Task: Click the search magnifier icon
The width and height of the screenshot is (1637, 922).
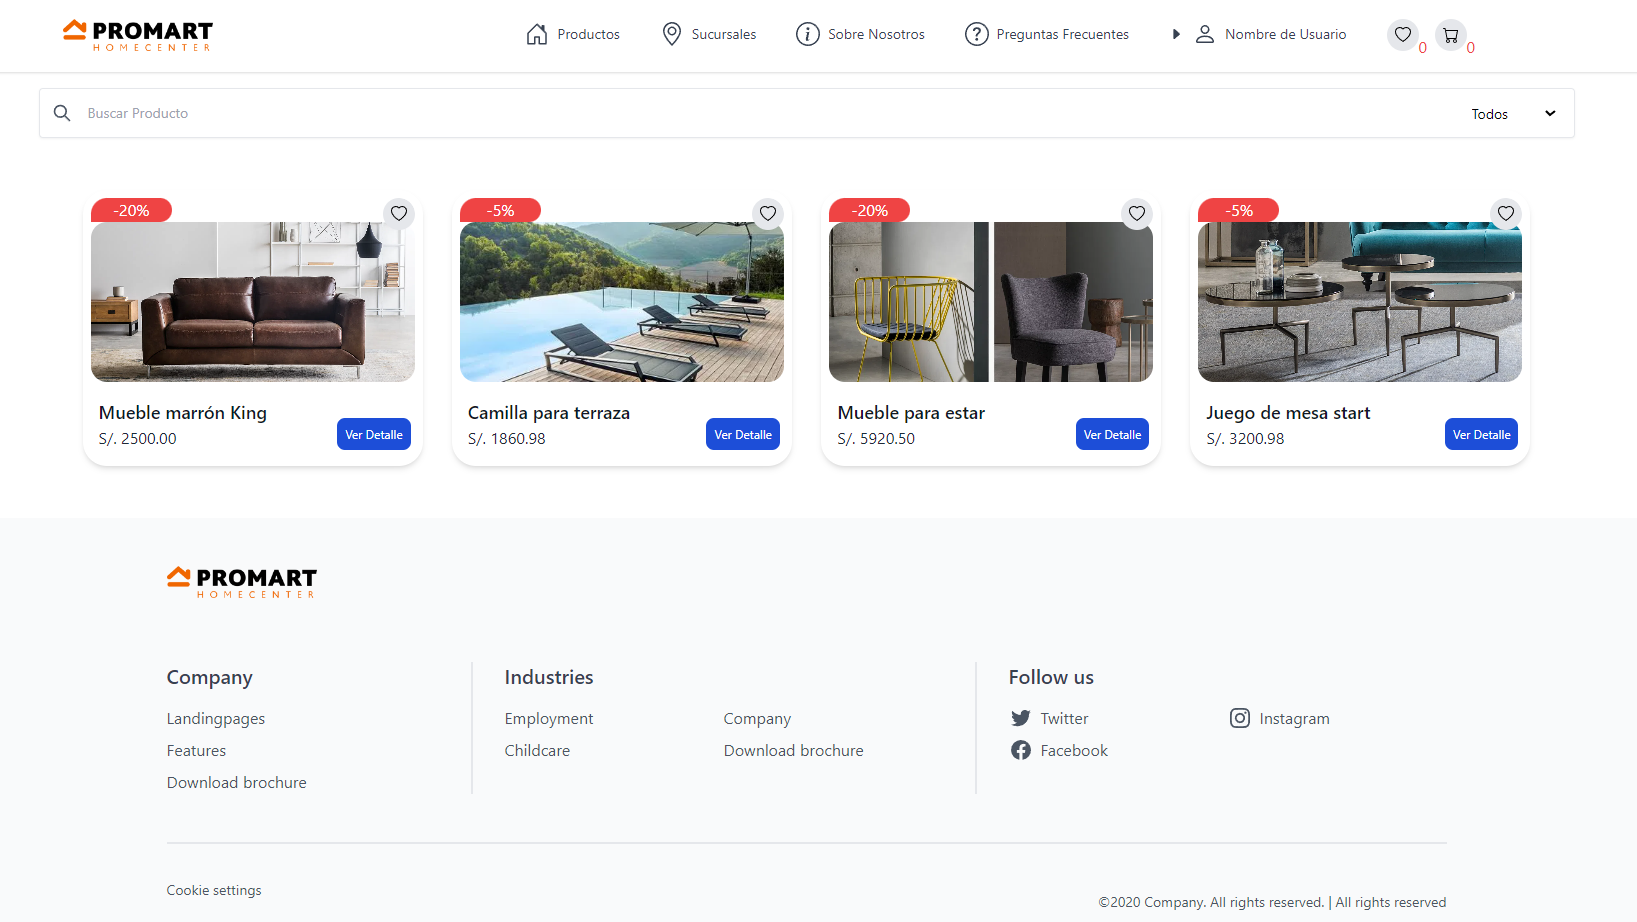Action: coord(62,113)
